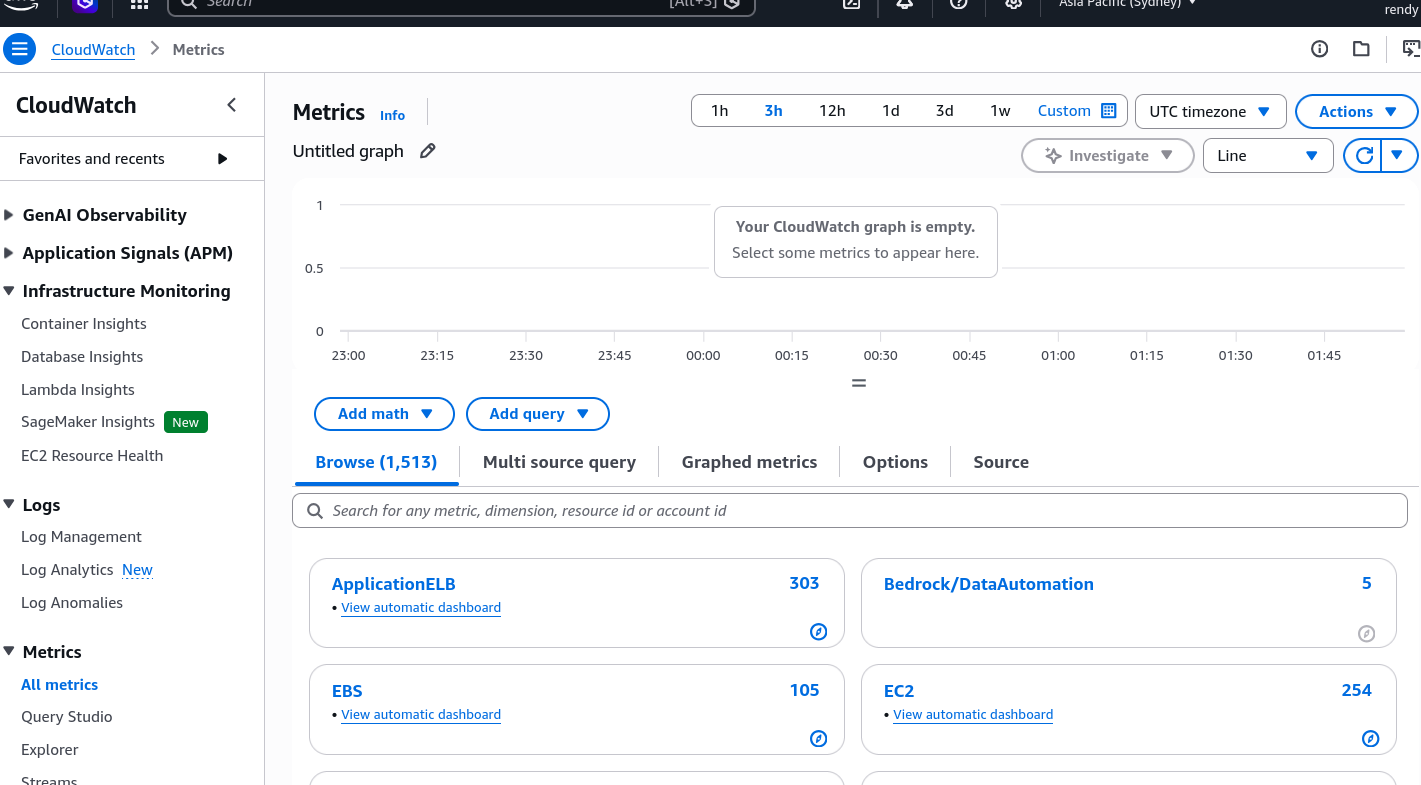Open the Graphed metrics tab
The width and height of the screenshot is (1421, 785).
pos(749,462)
